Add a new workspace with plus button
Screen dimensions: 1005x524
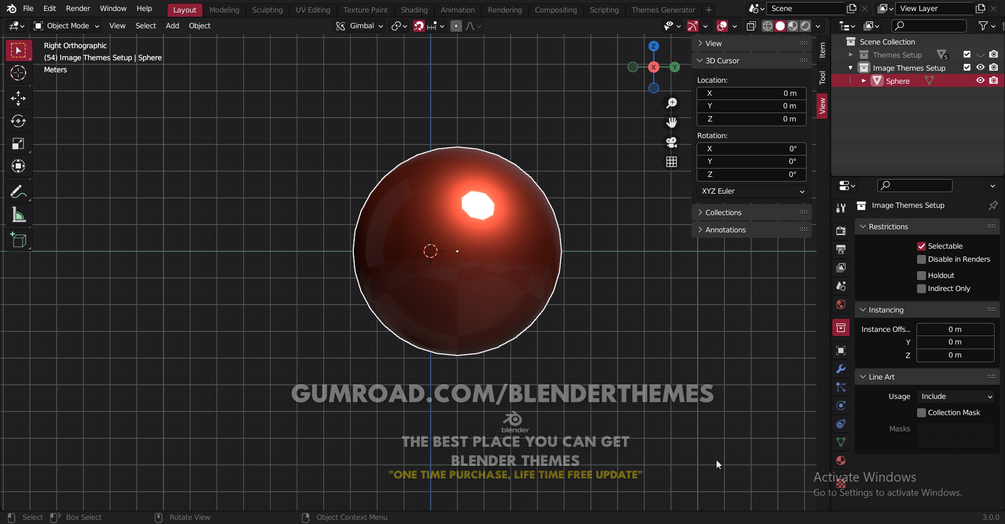(708, 10)
